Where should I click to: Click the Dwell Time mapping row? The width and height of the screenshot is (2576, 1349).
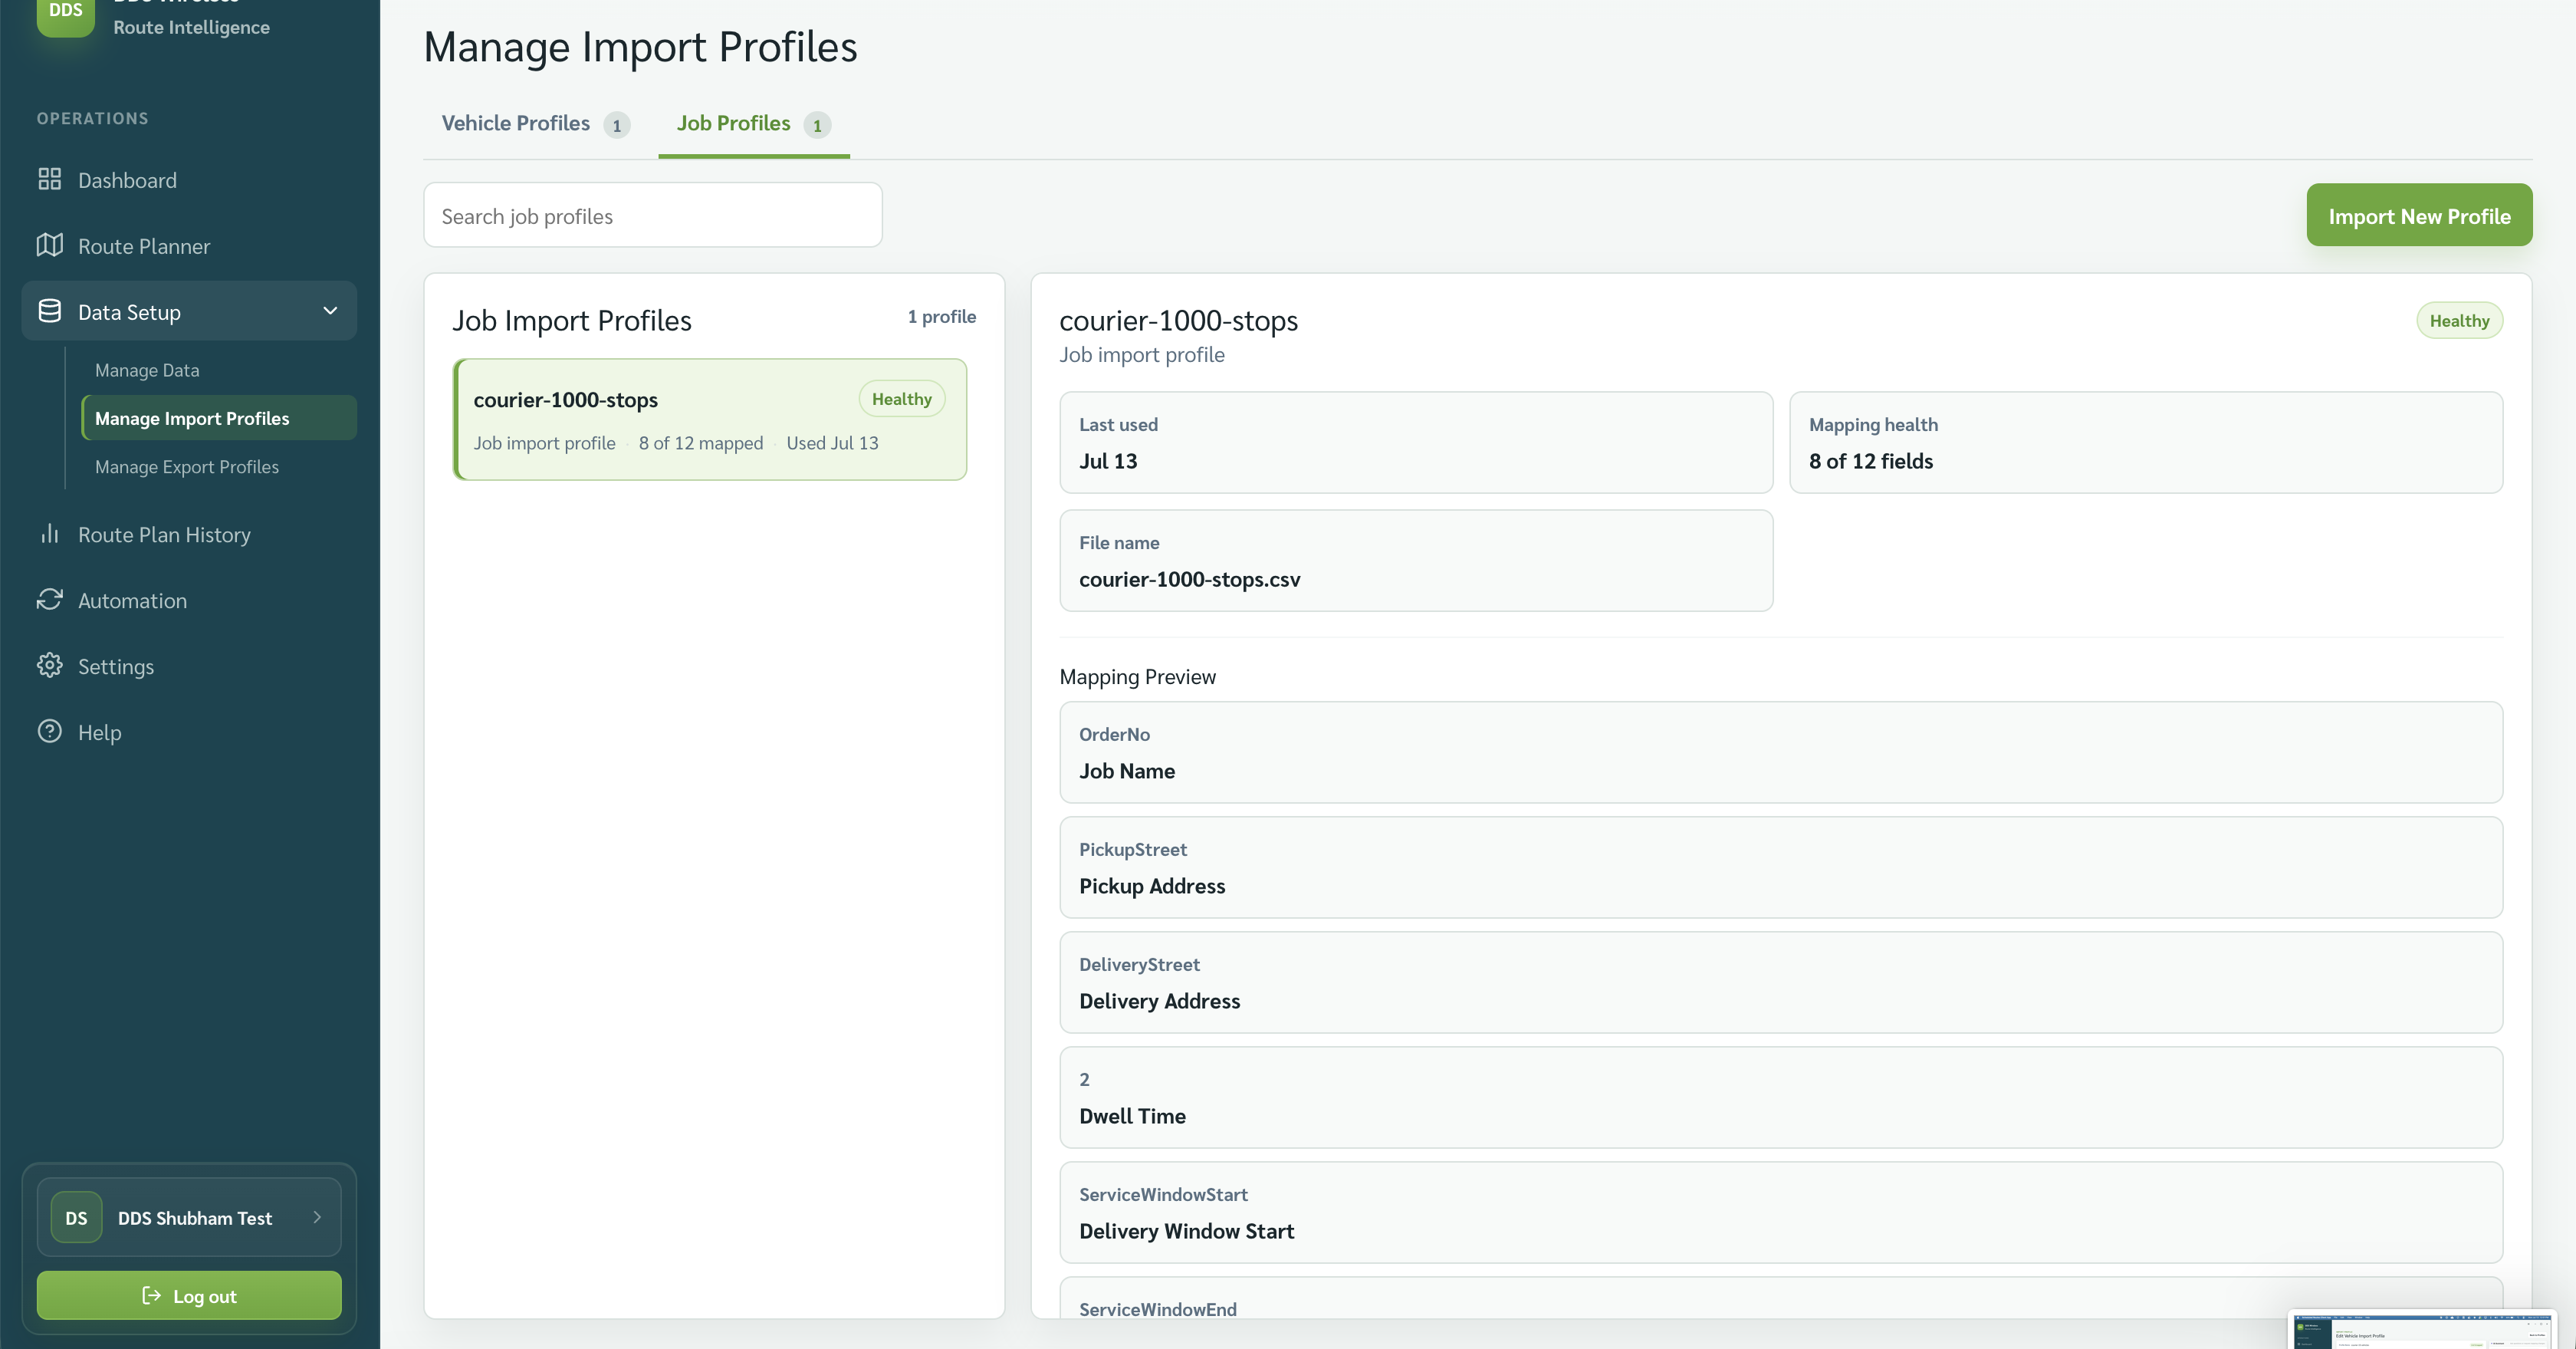pos(1781,1097)
